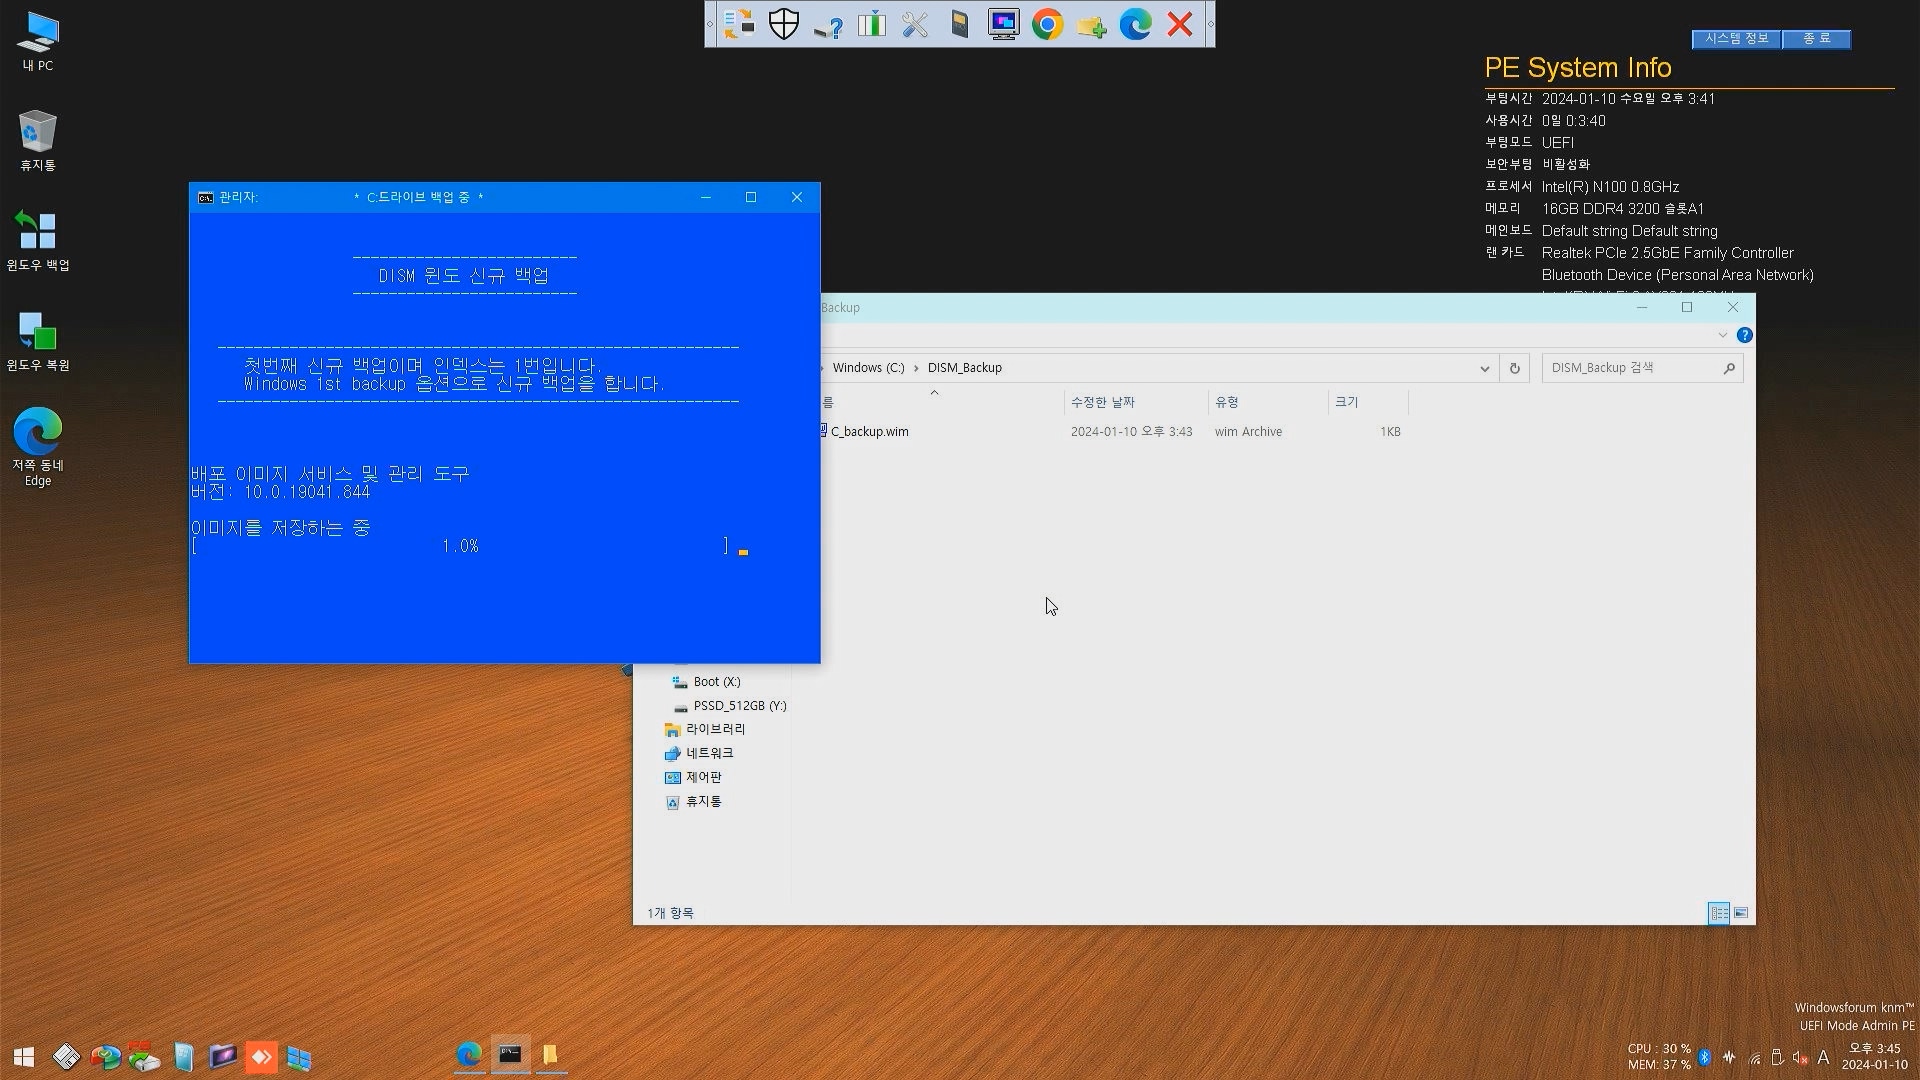Click the 휴지통 sidebar item
The image size is (1920, 1080).
(703, 802)
